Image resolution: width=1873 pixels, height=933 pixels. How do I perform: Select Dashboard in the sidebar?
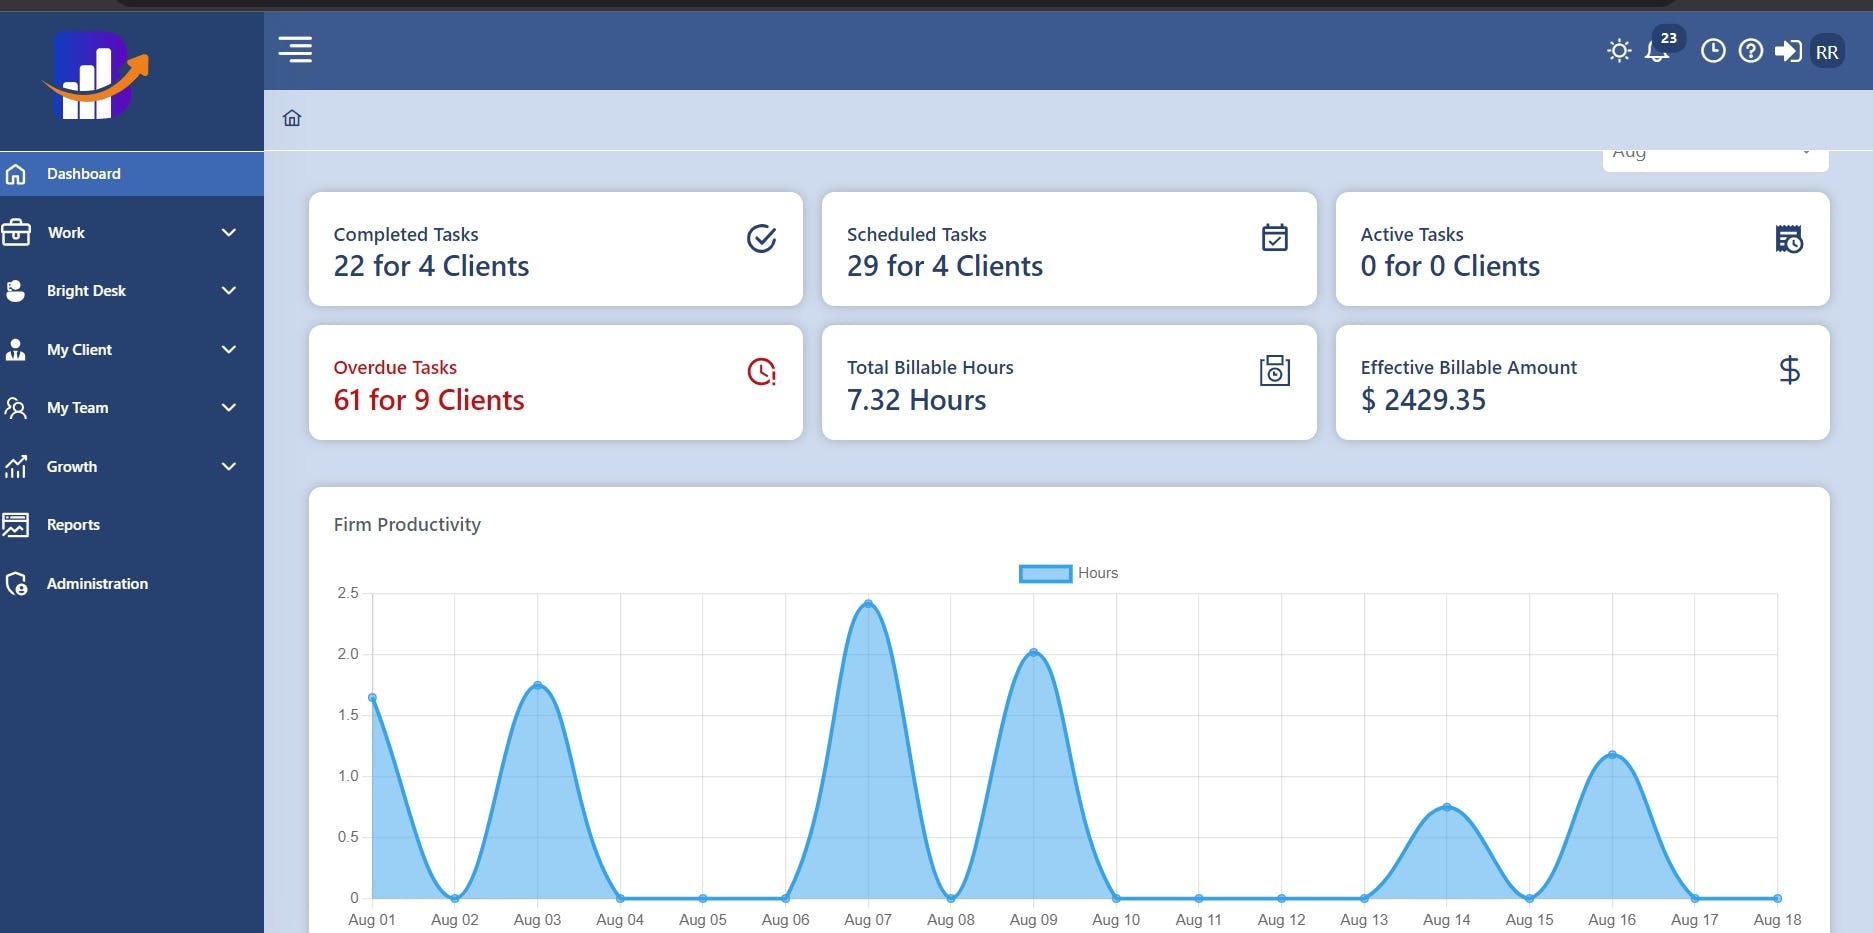tap(84, 173)
